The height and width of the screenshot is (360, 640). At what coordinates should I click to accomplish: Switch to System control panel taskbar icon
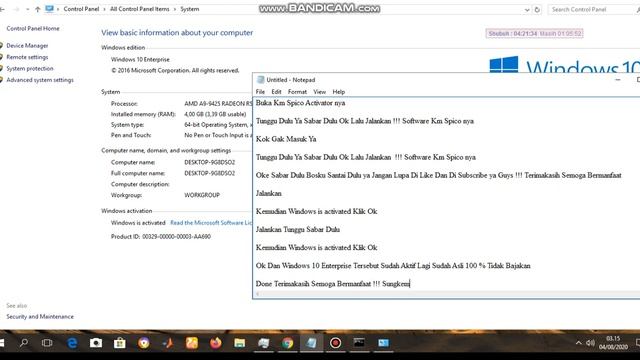[383, 343]
